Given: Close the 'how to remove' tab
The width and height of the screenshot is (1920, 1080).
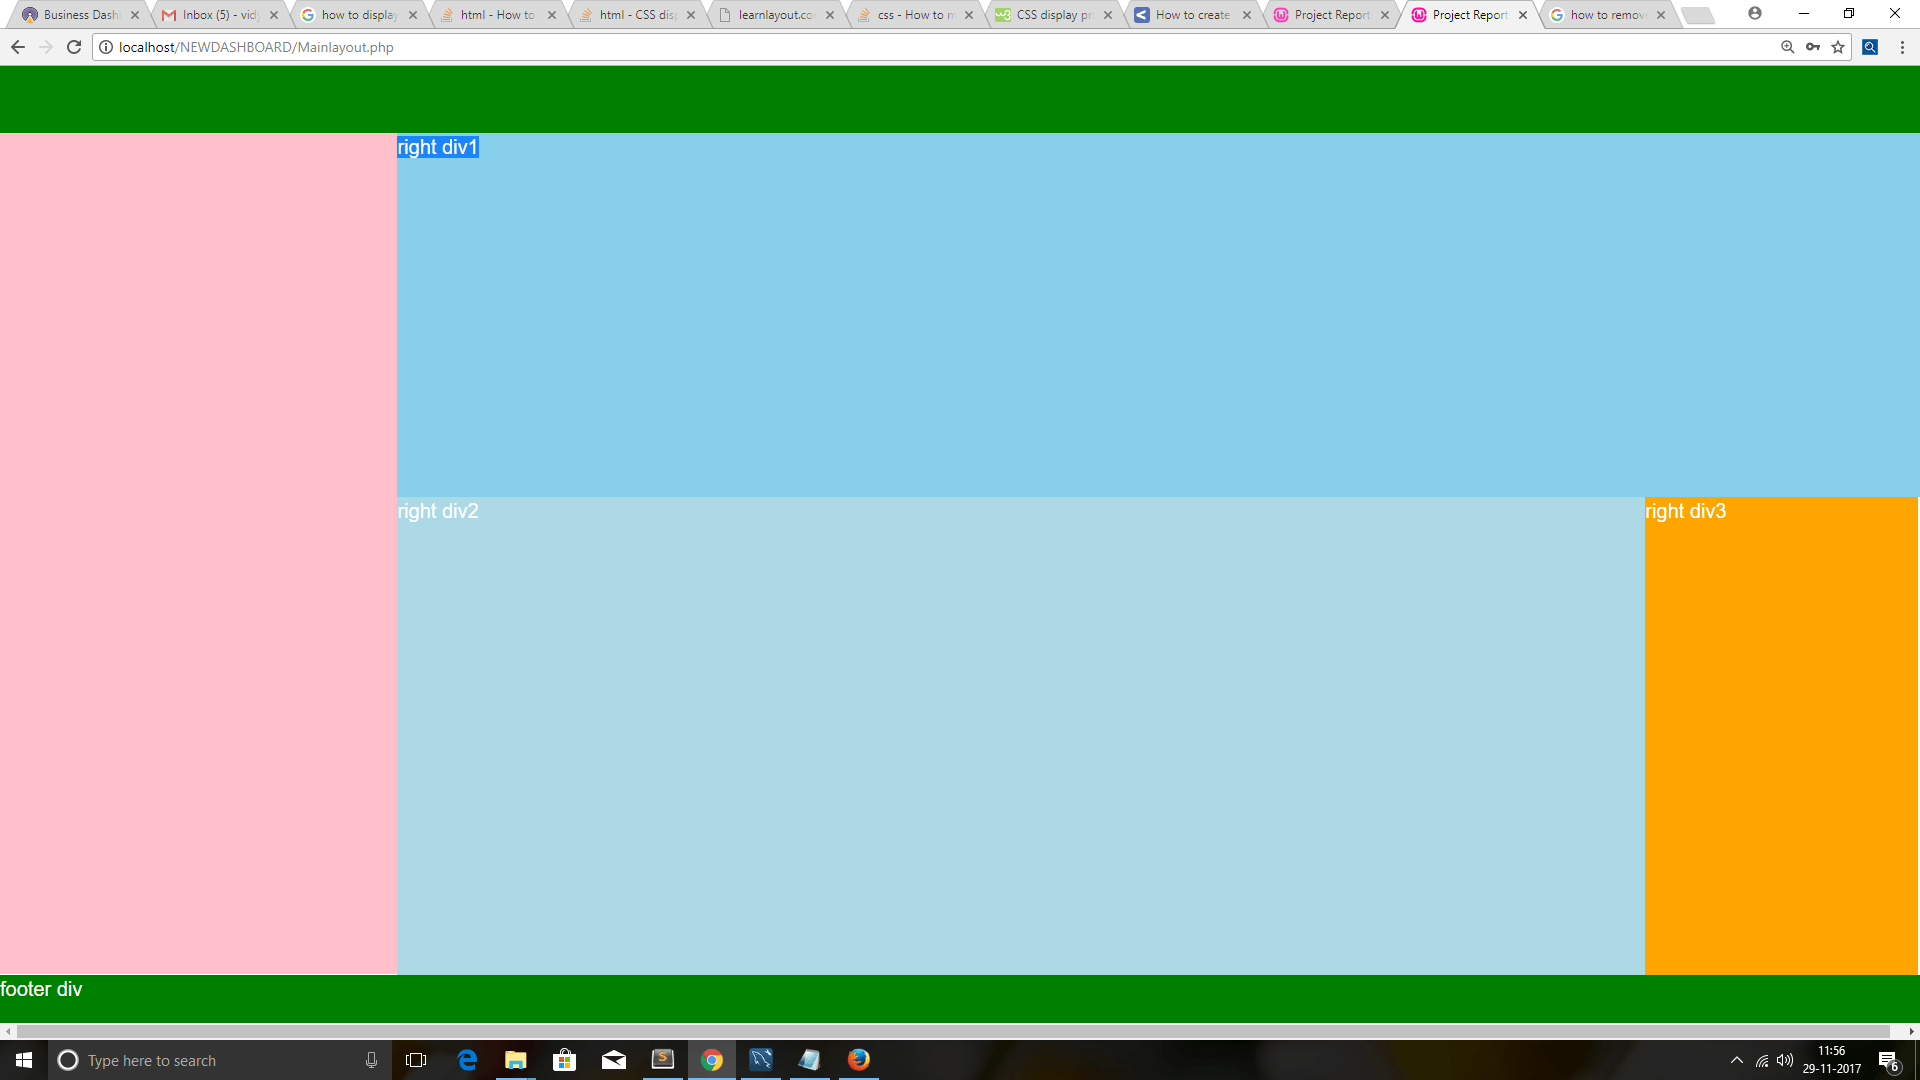Looking at the screenshot, I should click(1661, 15).
